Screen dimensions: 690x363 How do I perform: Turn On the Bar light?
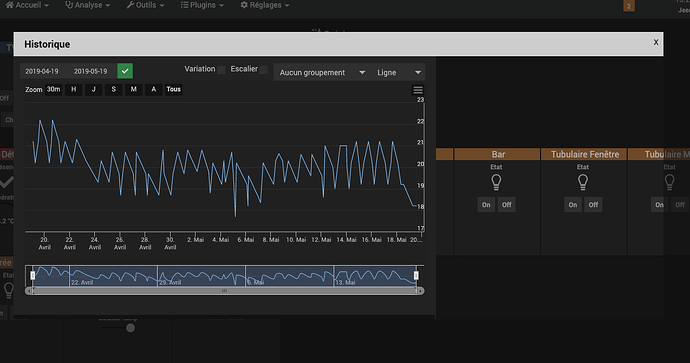coord(486,205)
